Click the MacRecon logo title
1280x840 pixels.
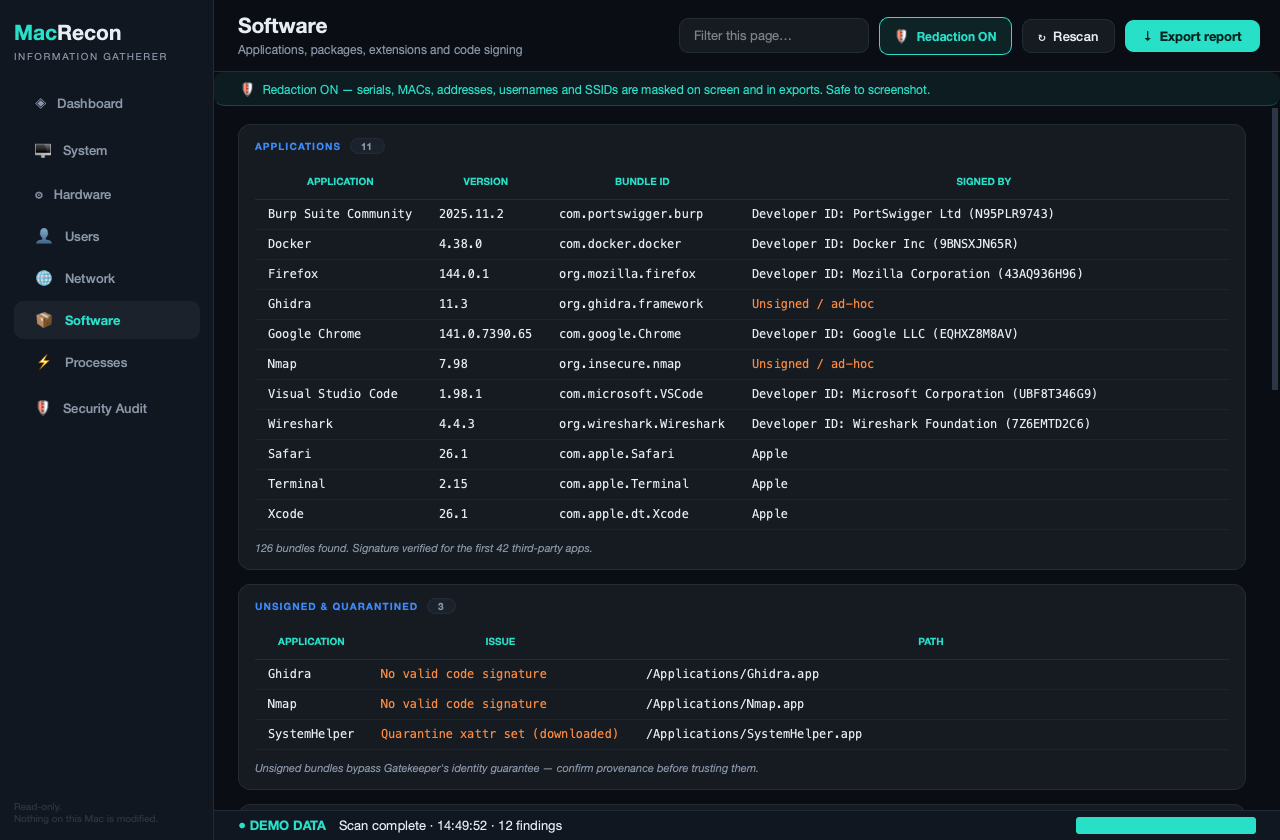point(68,33)
